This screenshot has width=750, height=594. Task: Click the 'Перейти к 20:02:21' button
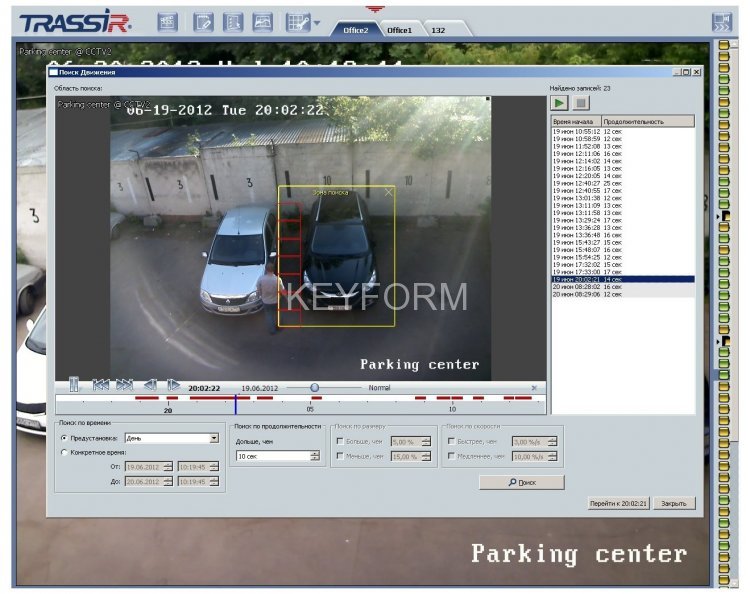click(x=618, y=504)
